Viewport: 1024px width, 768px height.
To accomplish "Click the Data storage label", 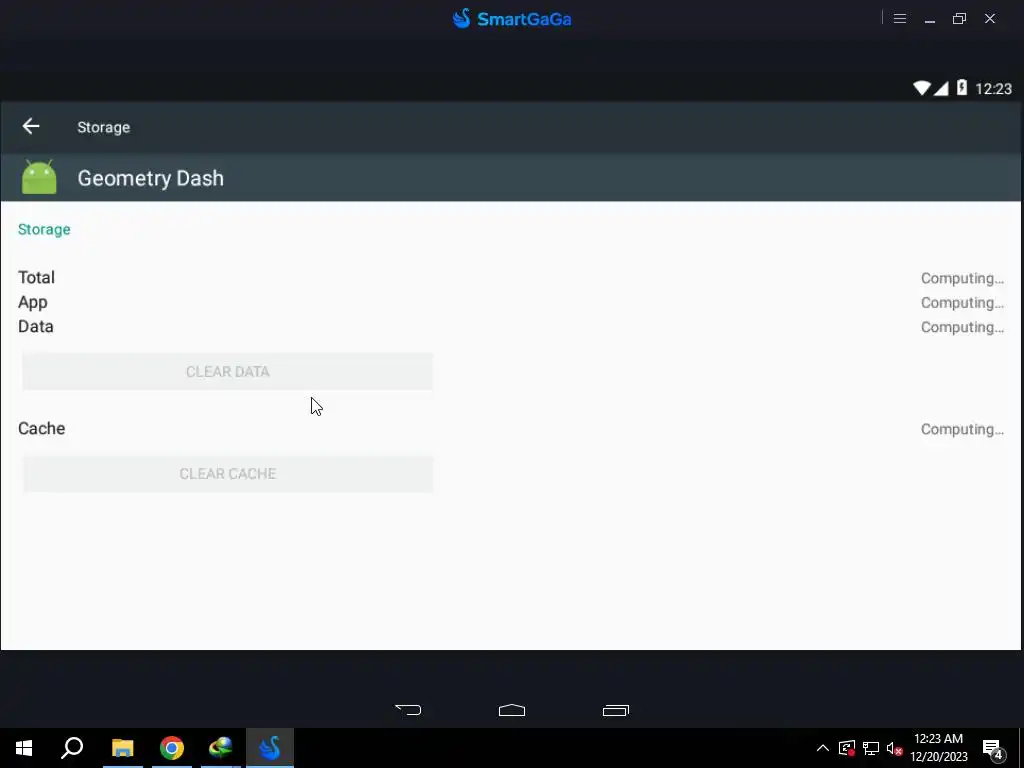I will [x=36, y=327].
